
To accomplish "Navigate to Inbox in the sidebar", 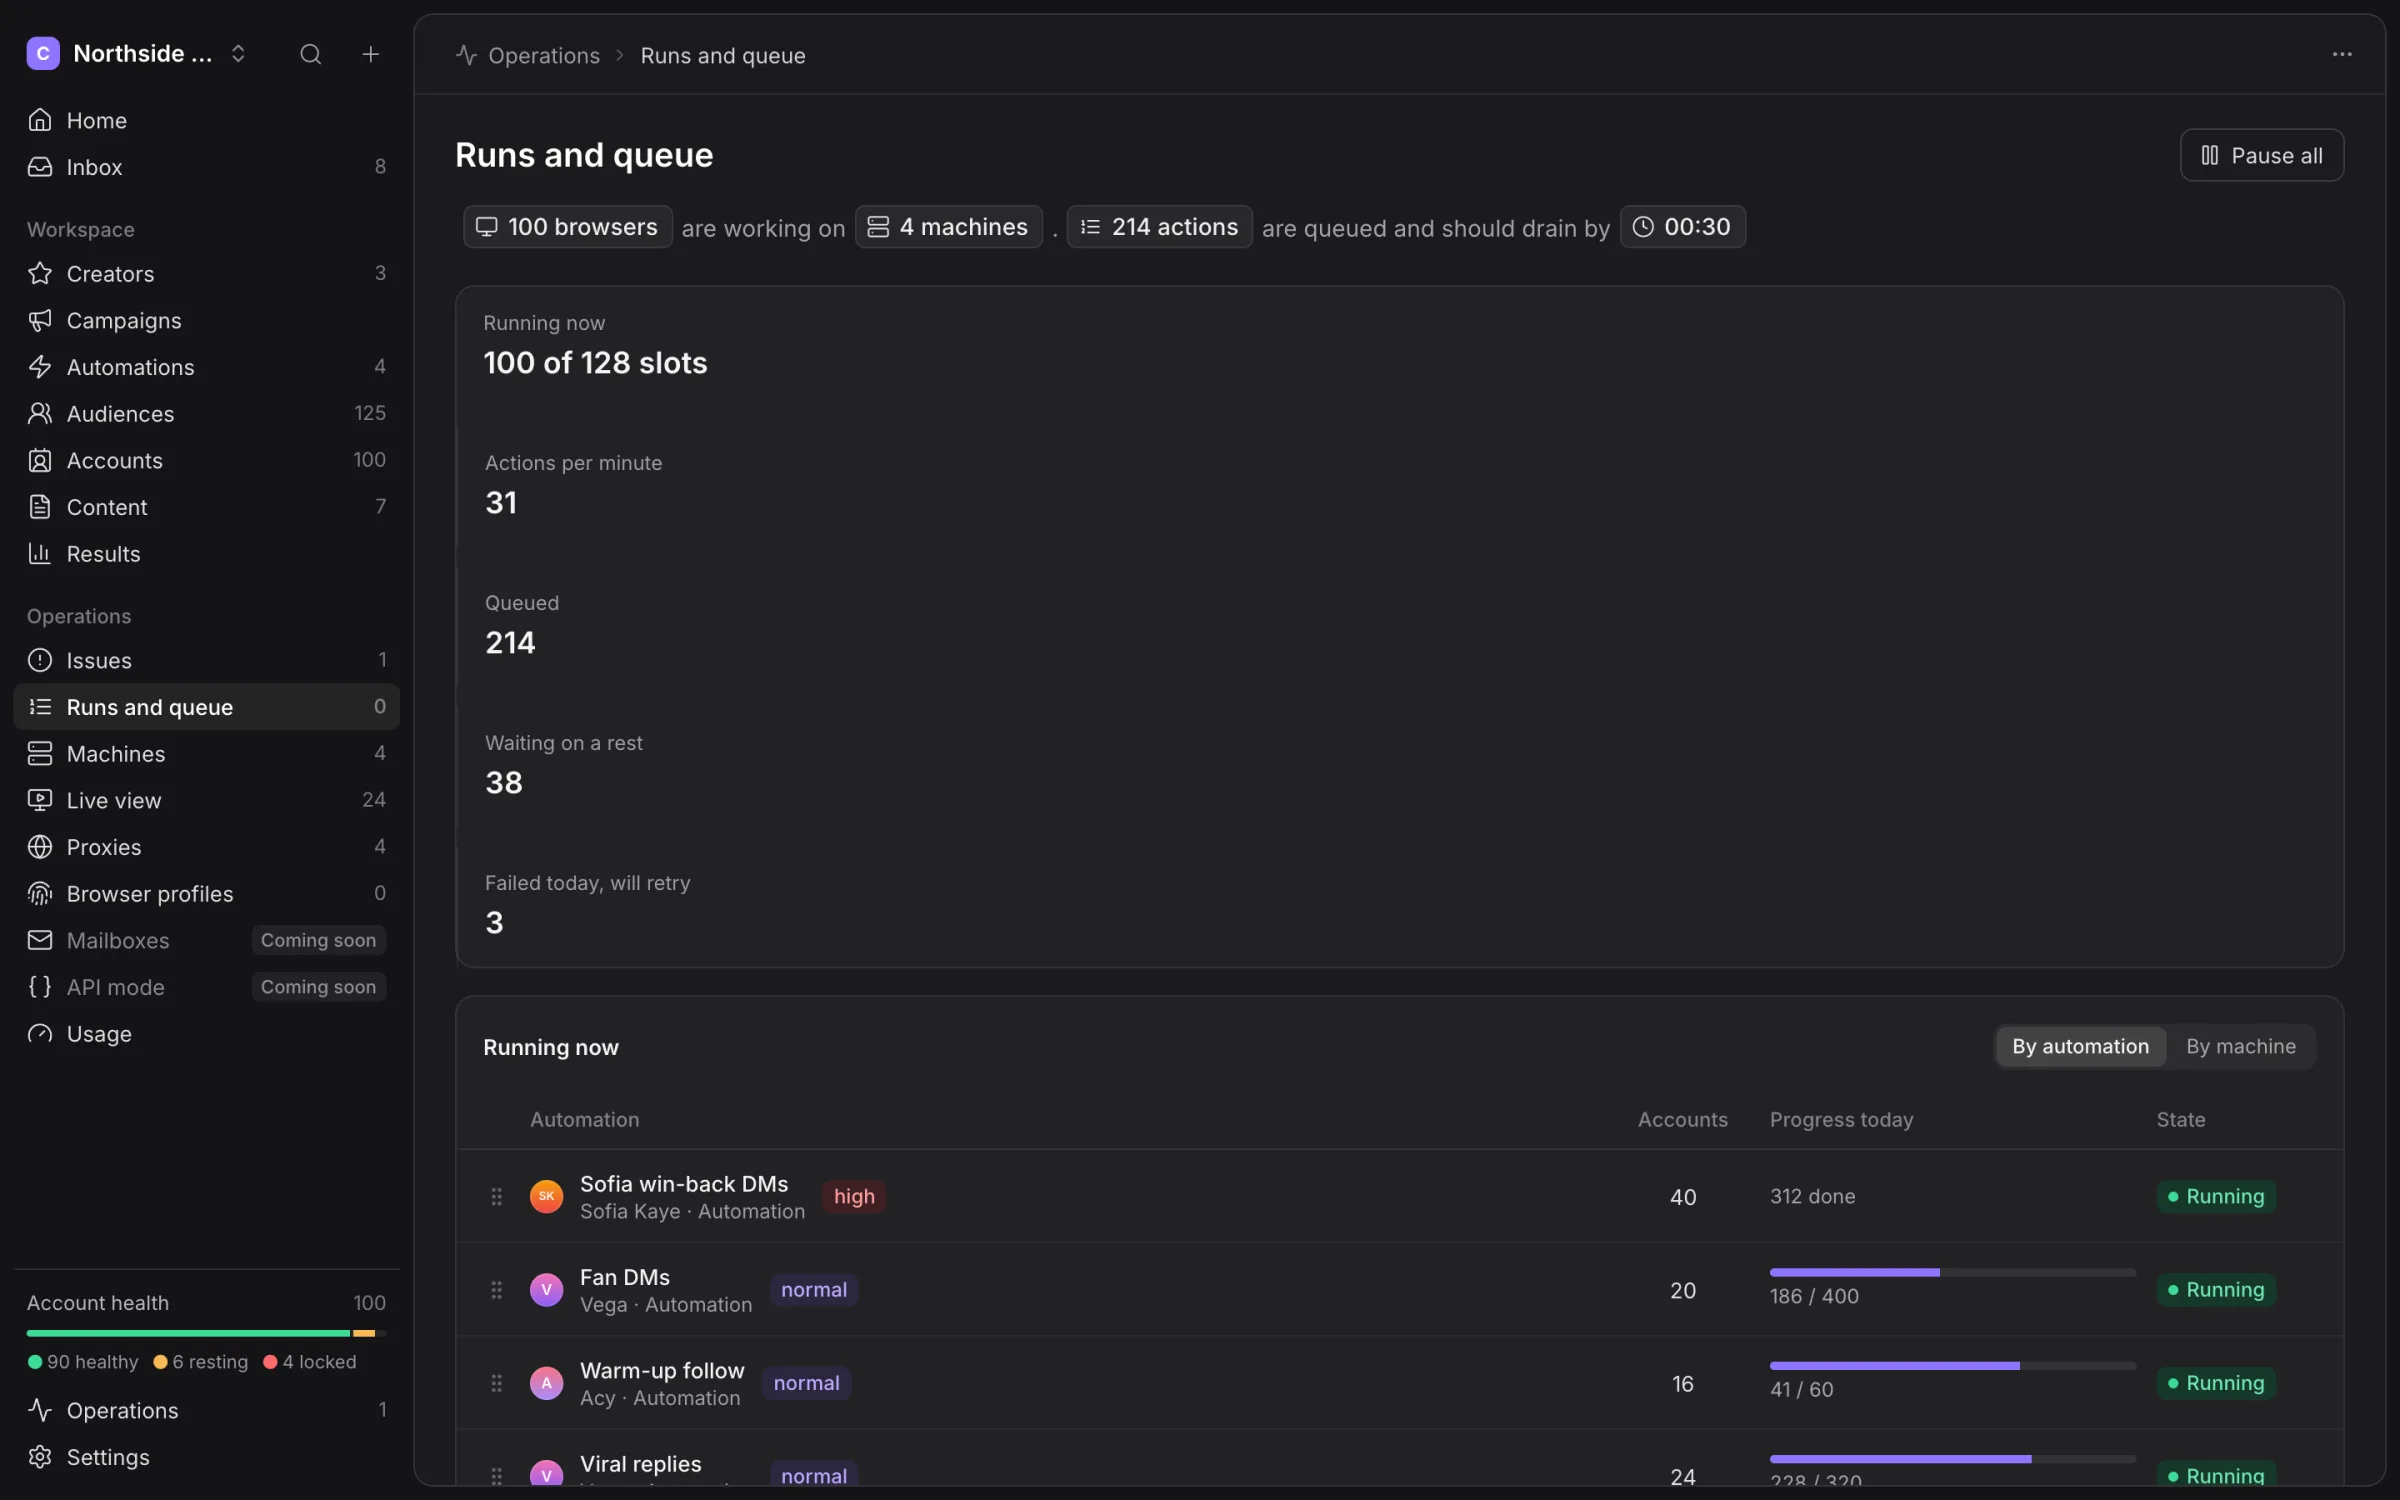I will pyautogui.click(x=206, y=167).
